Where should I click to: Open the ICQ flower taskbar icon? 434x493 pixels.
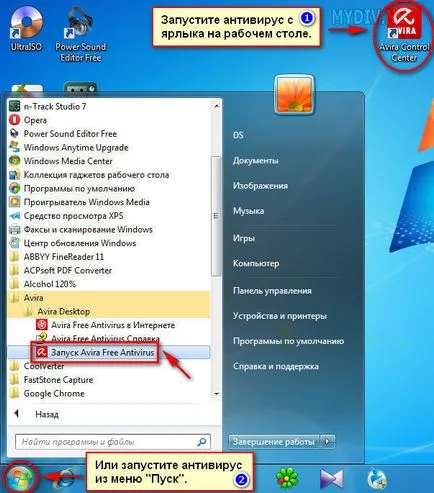[x=287, y=479]
